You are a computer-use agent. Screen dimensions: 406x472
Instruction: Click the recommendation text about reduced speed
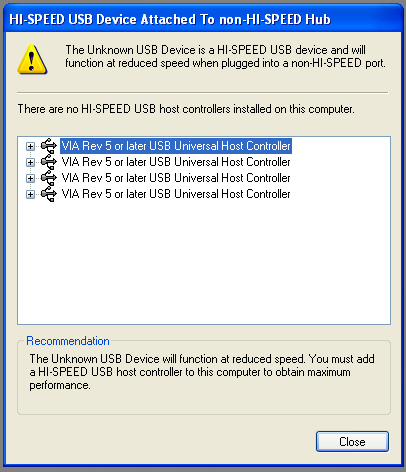[202, 372]
